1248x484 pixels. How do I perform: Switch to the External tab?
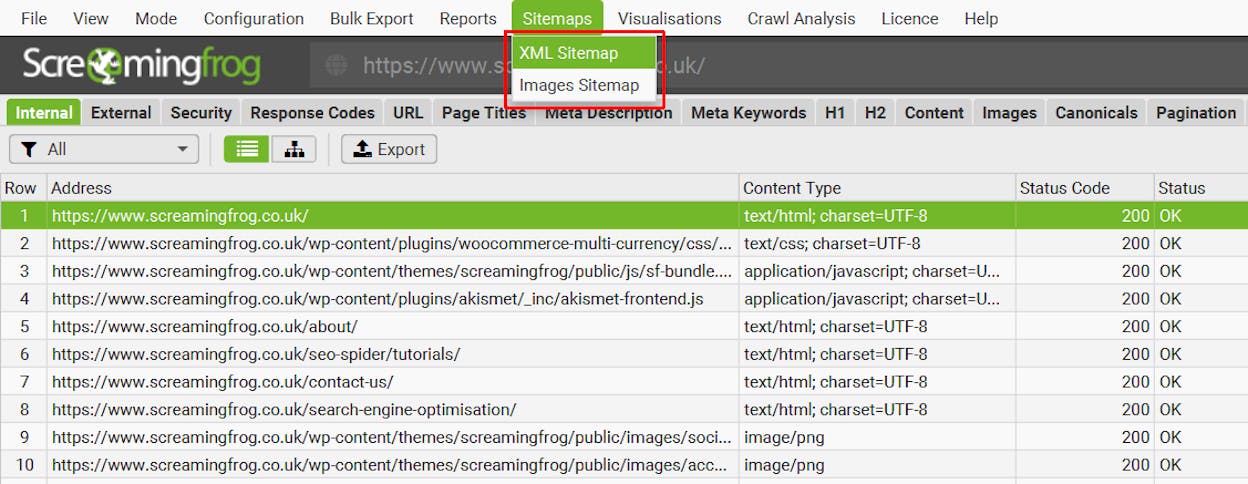pyautogui.click(x=121, y=113)
